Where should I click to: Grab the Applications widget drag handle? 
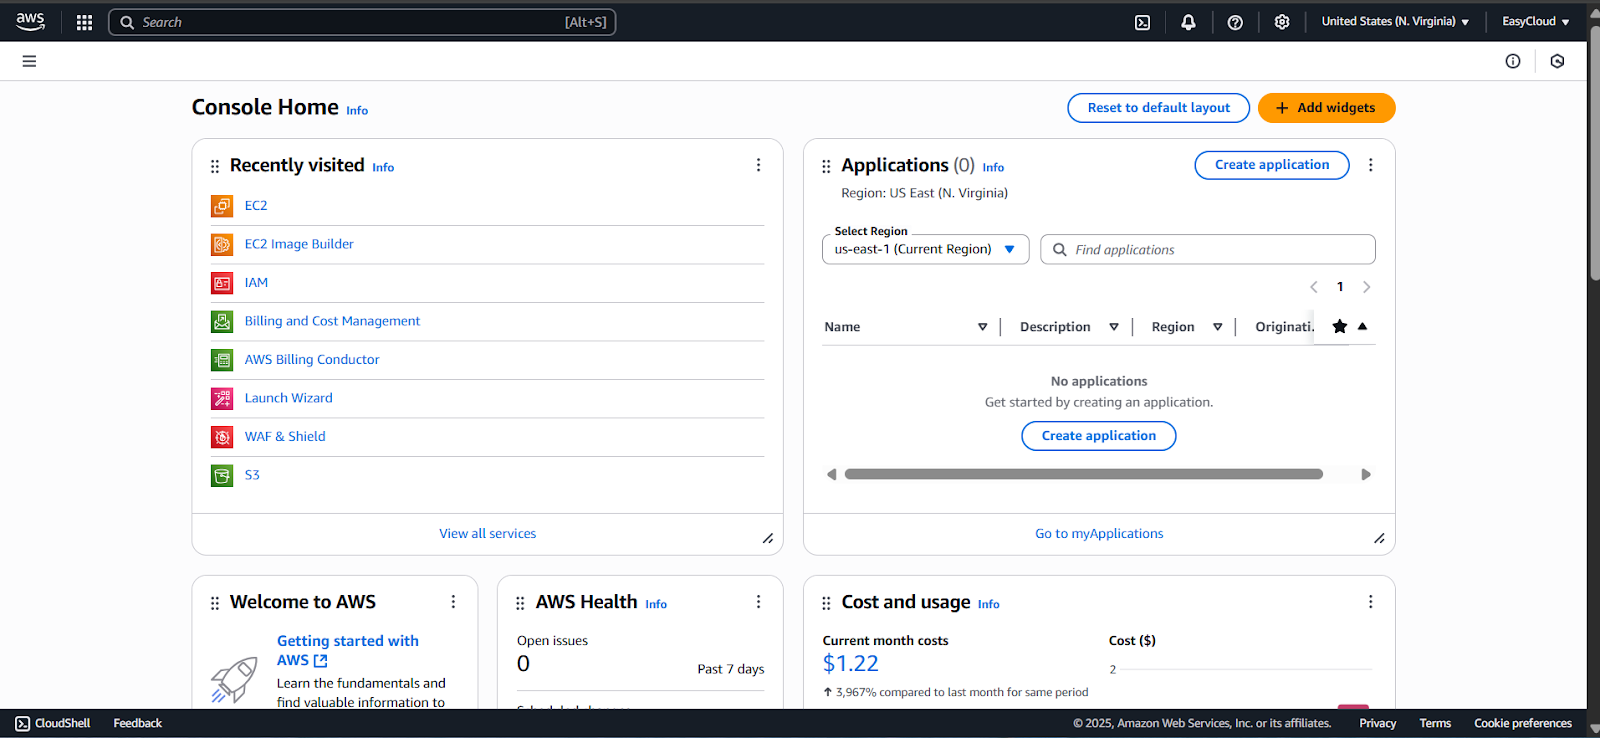click(x=826, y=166)
